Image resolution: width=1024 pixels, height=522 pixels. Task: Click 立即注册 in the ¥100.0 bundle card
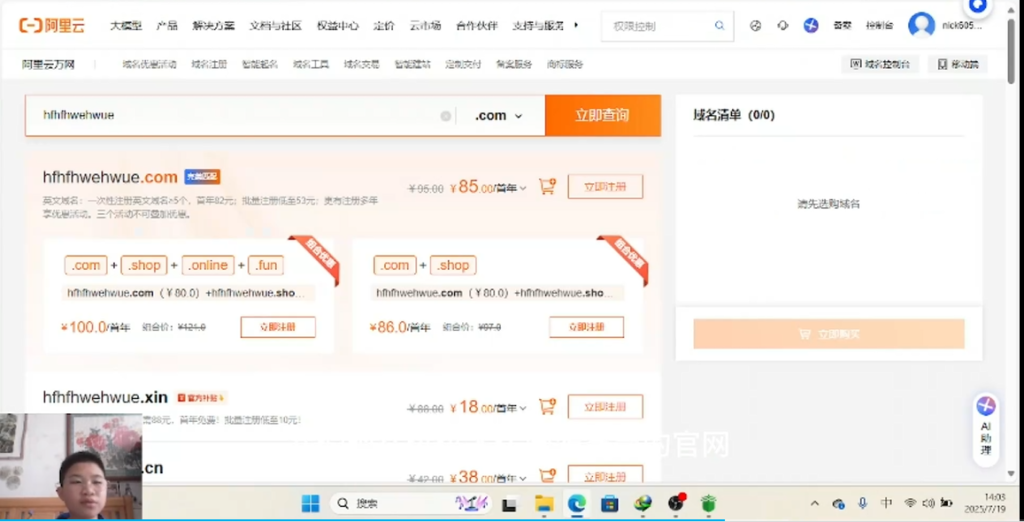tap(278, 327)
